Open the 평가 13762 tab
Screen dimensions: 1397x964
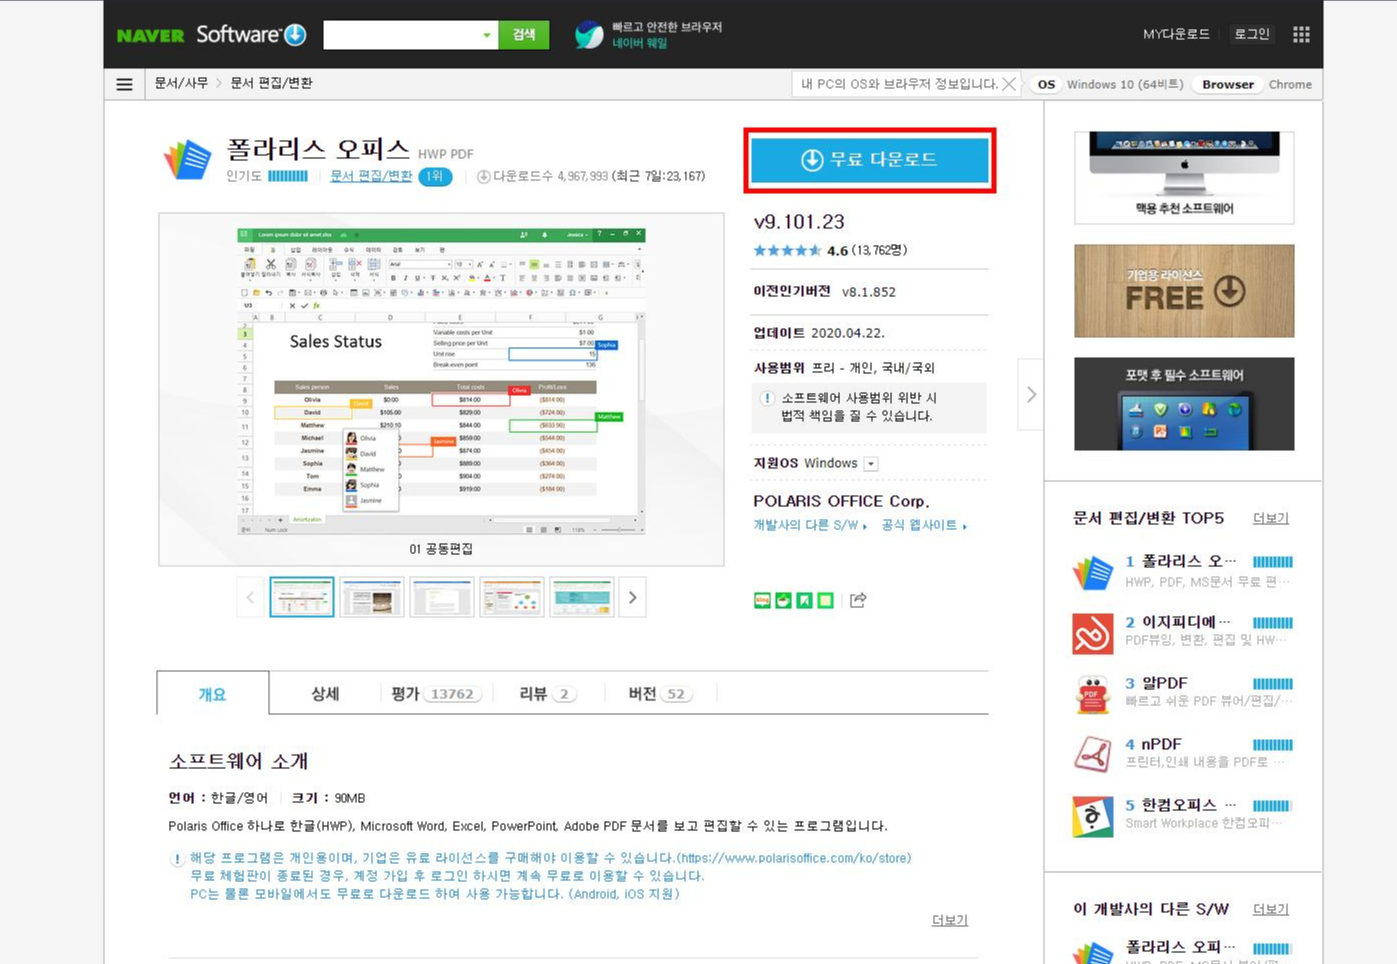pos(437,694)
